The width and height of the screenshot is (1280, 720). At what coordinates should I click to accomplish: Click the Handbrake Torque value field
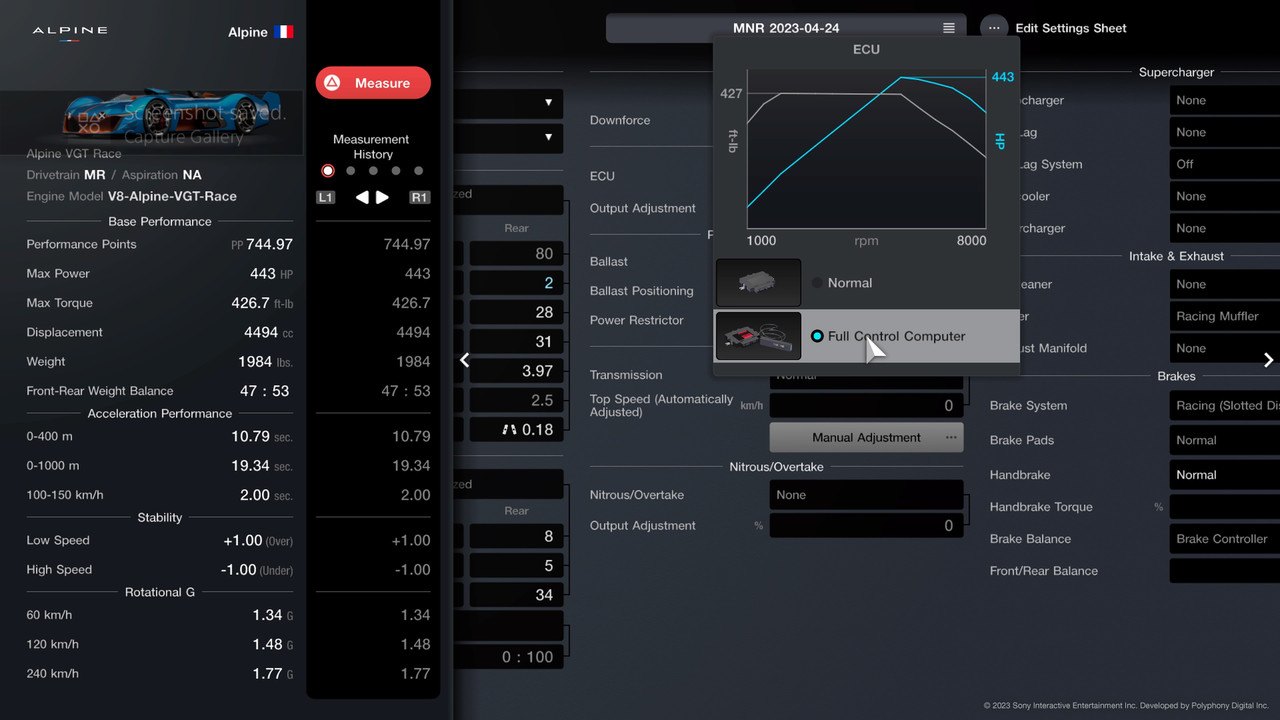[x=1225, y=507]
